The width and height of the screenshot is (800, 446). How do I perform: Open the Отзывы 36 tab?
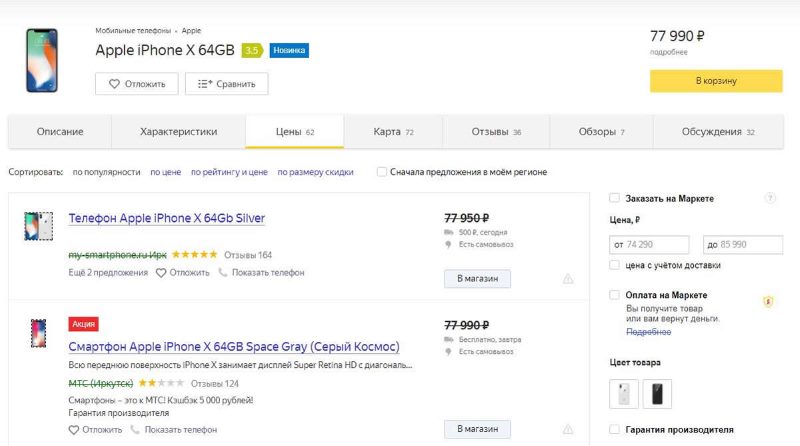point(496,132)
